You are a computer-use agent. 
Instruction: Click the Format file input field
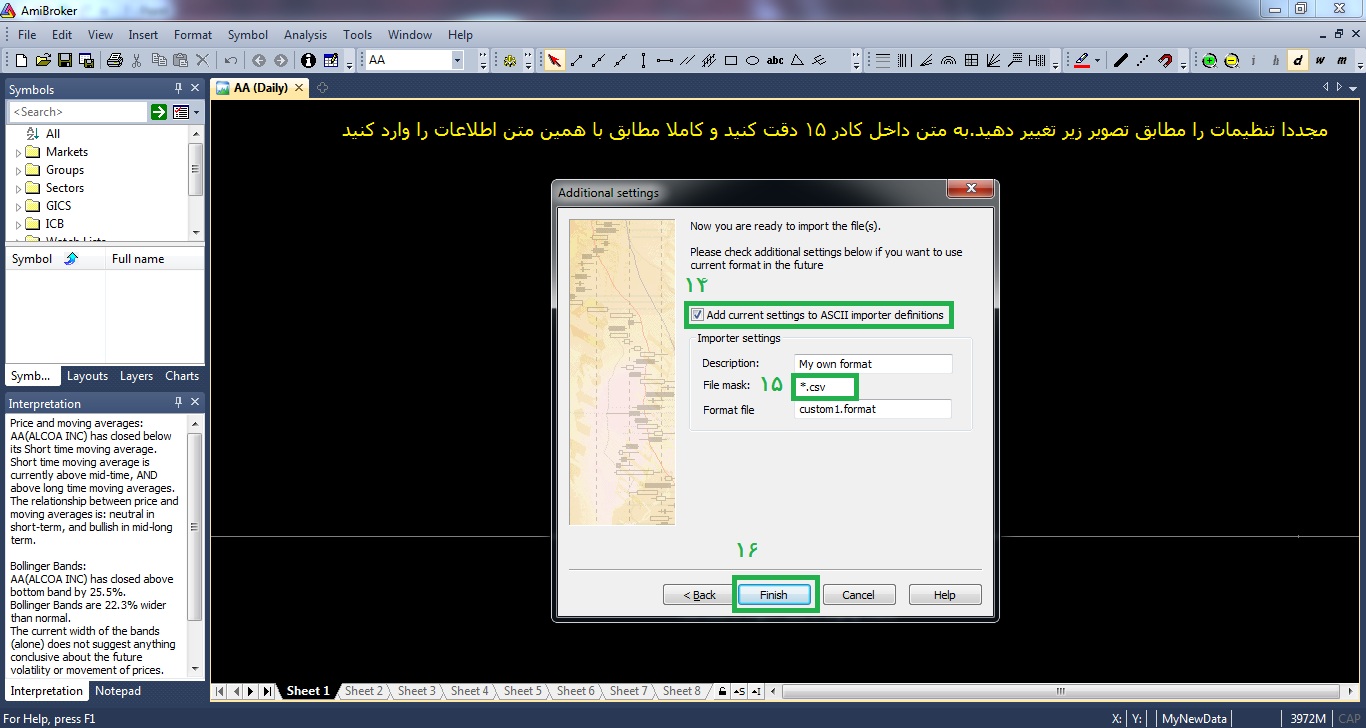(x=873, y=409)
